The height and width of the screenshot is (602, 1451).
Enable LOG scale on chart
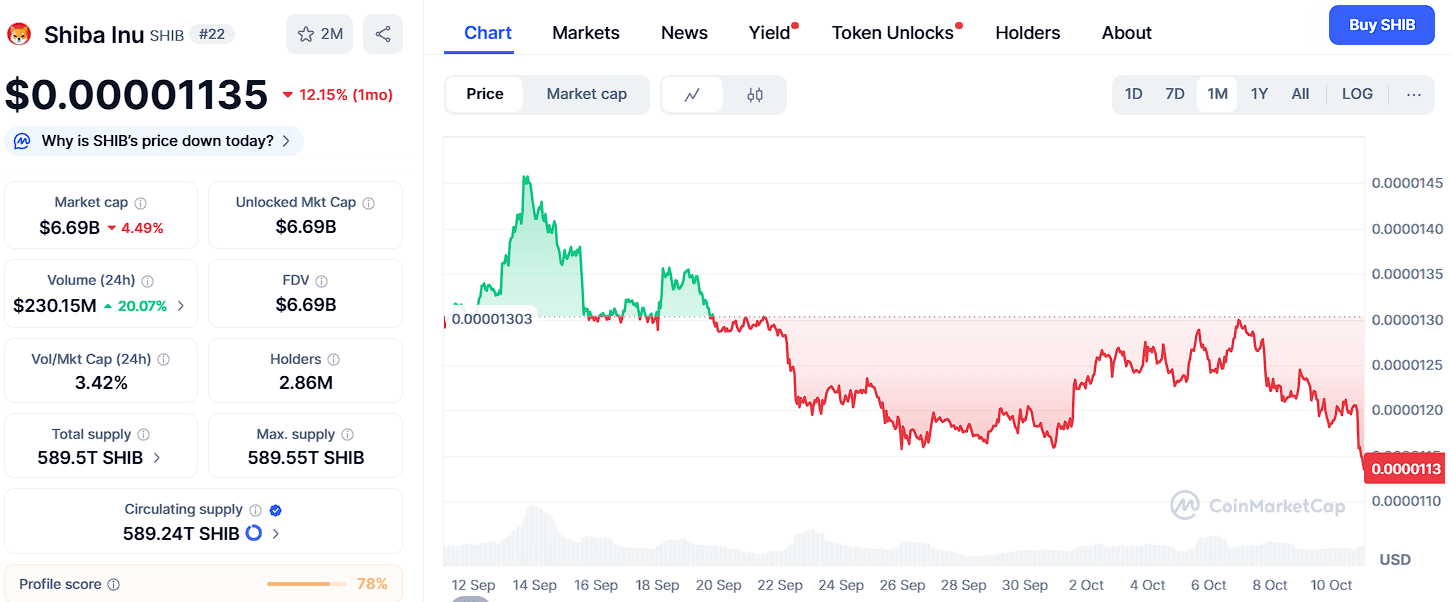[1357, 94]
